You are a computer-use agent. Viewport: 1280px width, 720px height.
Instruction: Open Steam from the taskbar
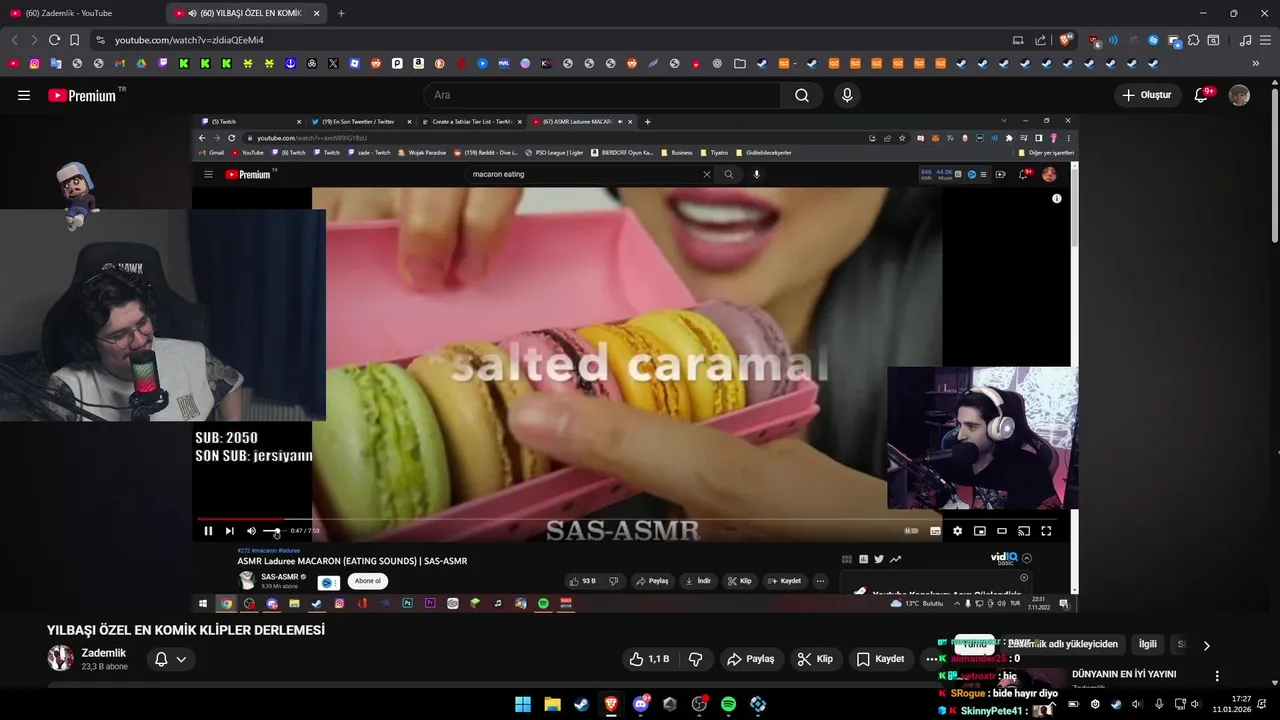[581, 704]
